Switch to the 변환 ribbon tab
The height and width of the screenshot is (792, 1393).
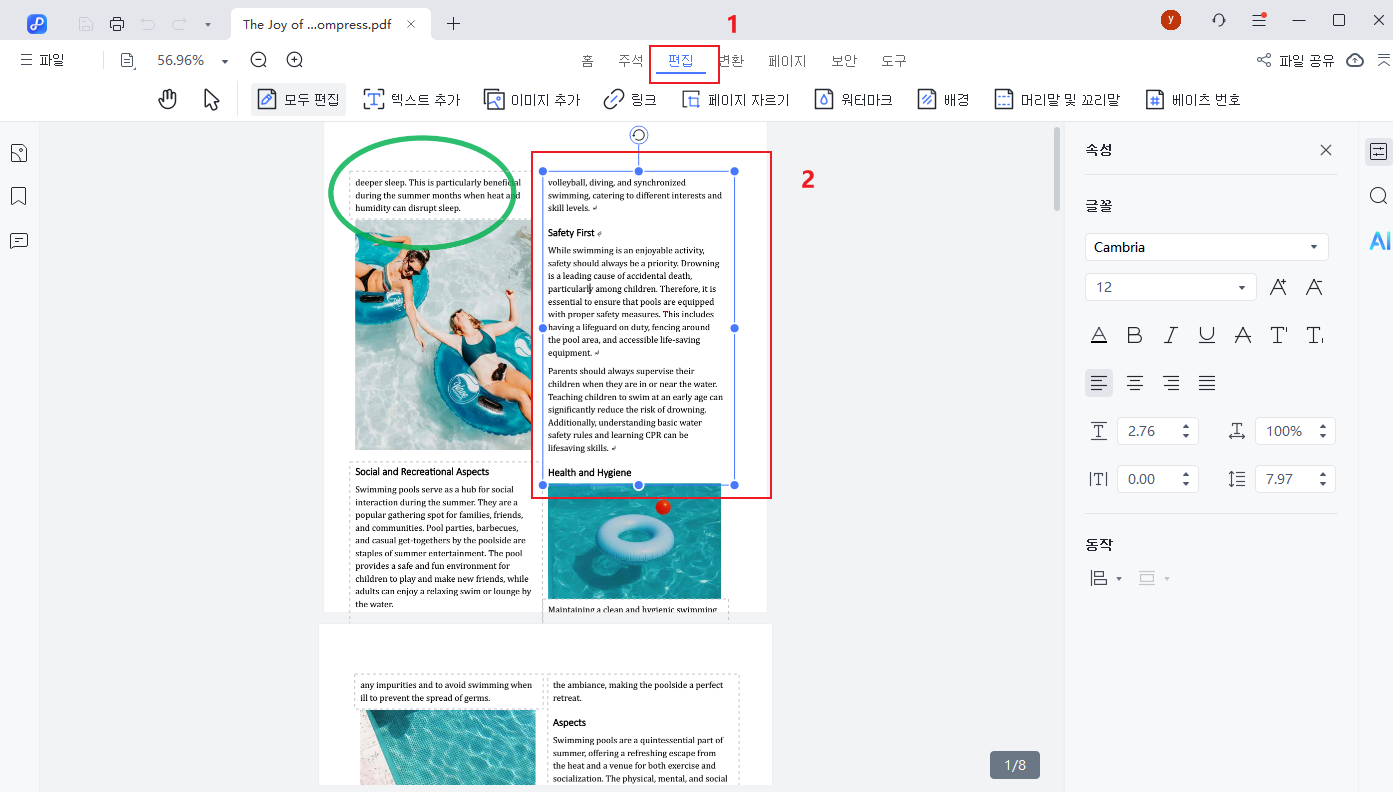click(731, 60)
